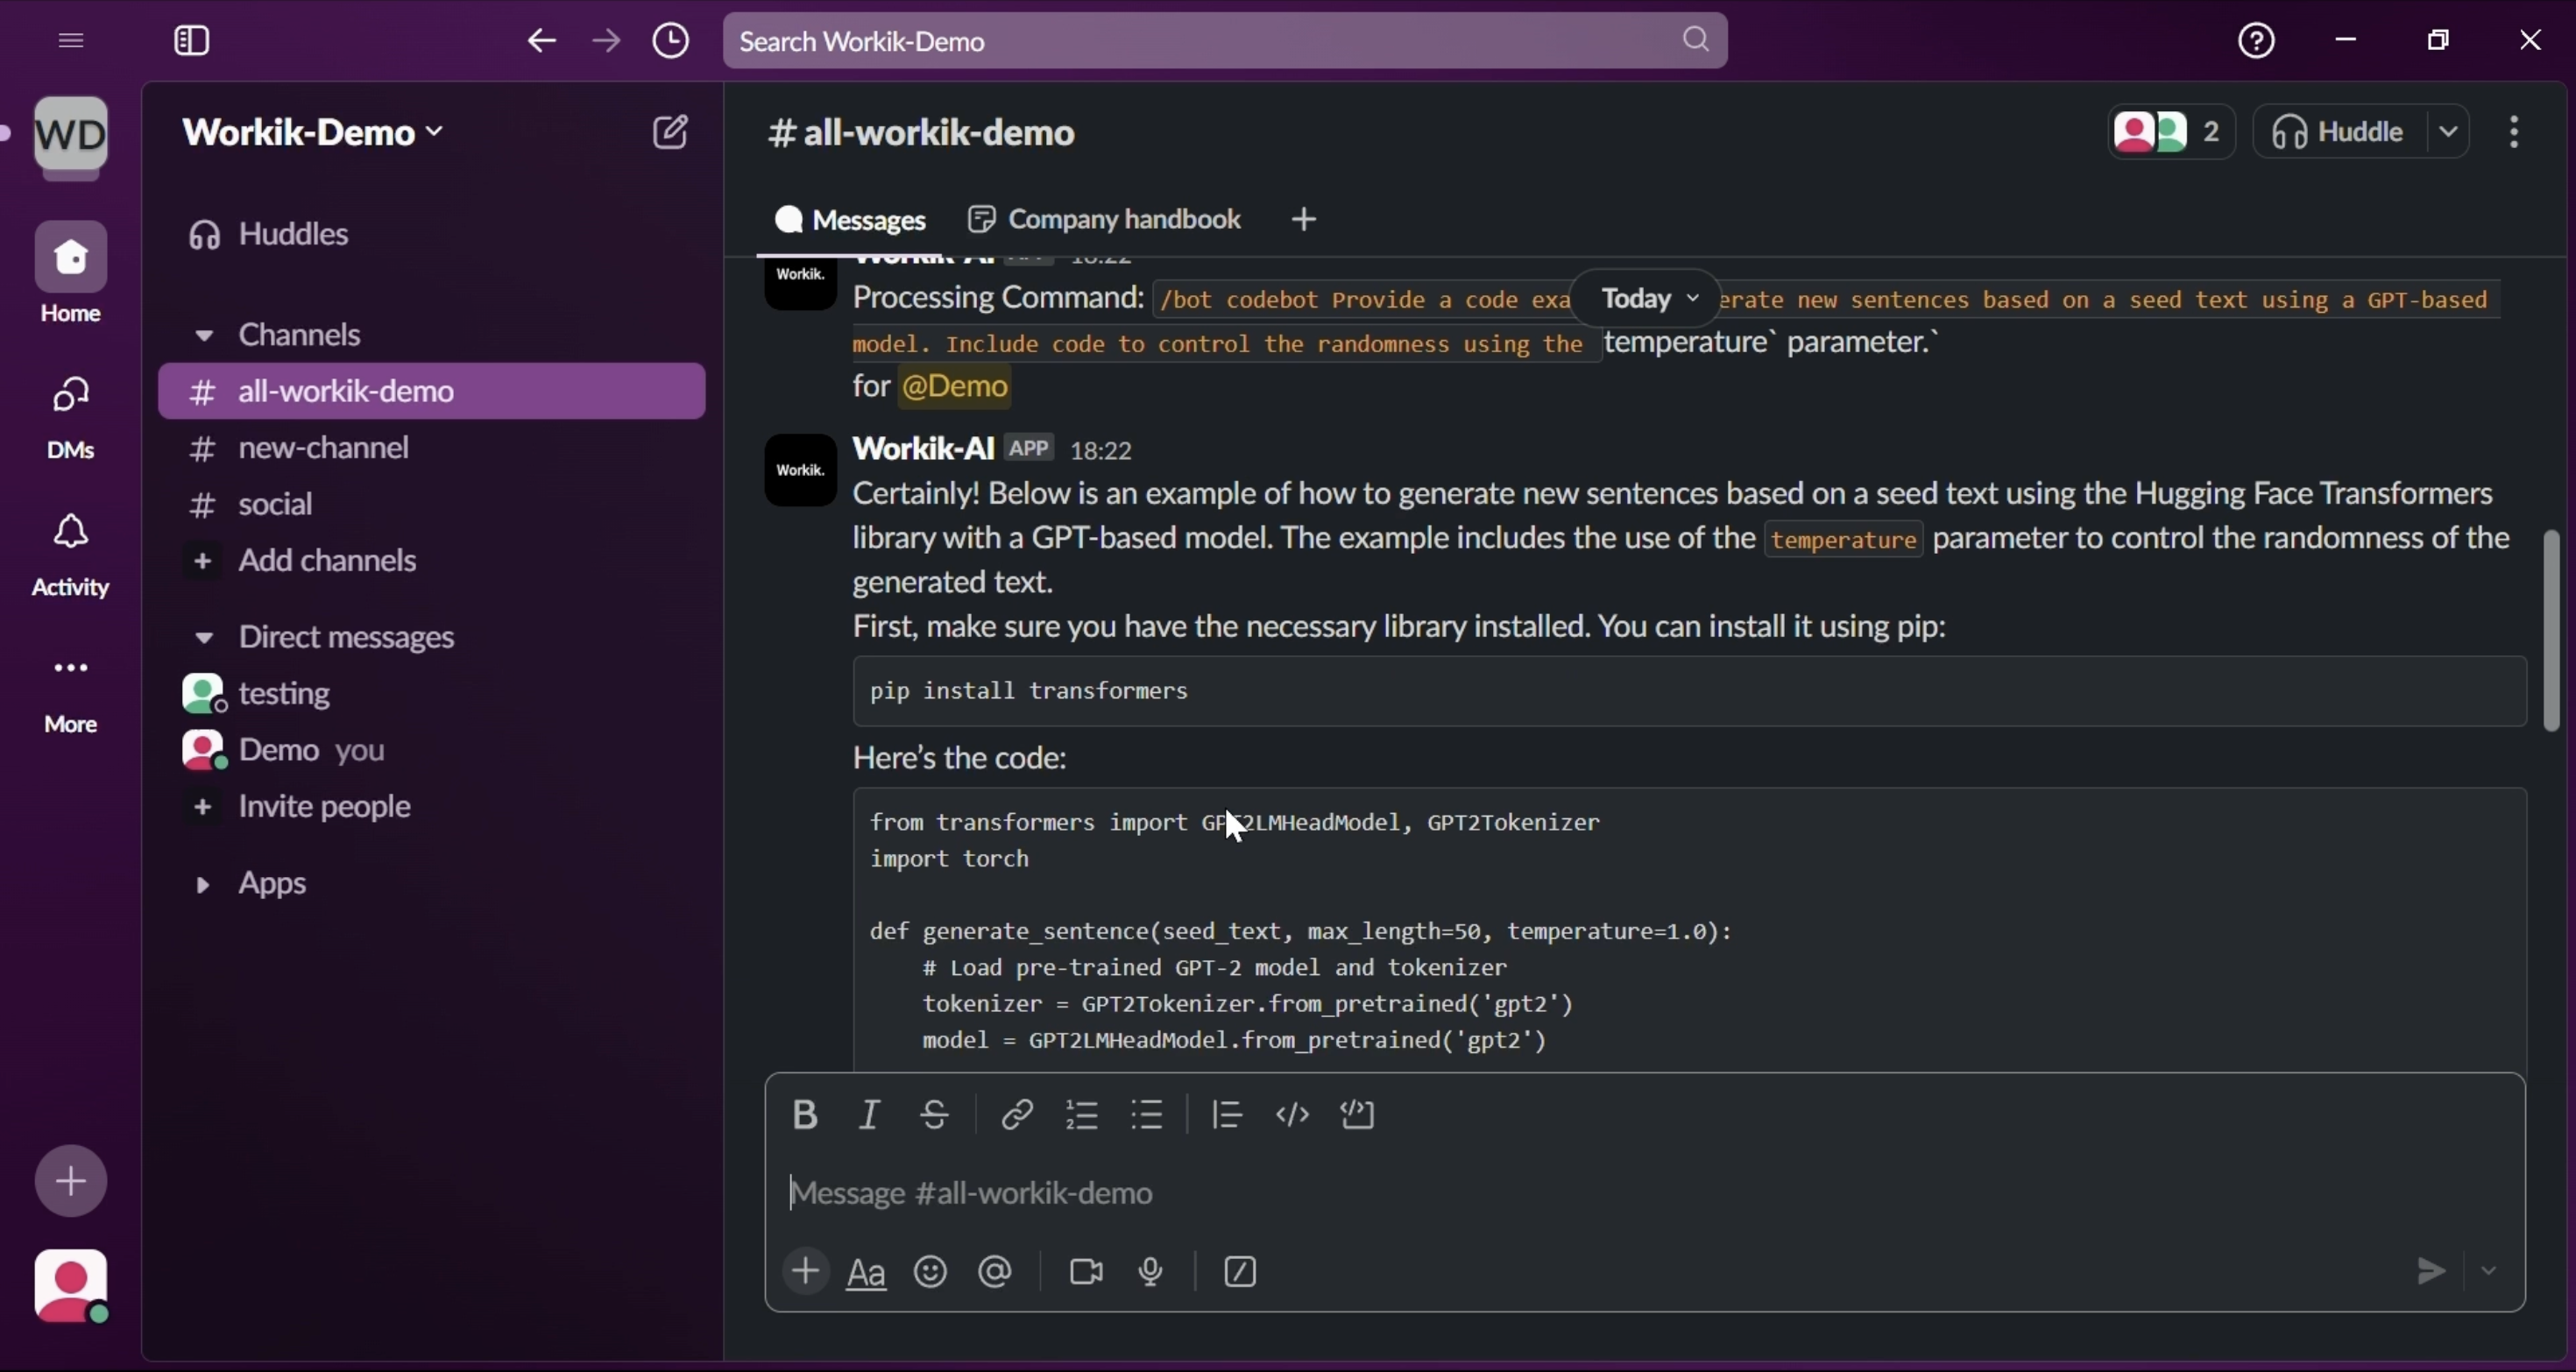Screen dimensions: 2576x1372
Task: Toggle bold formatting
Action: pos(806,1115)
